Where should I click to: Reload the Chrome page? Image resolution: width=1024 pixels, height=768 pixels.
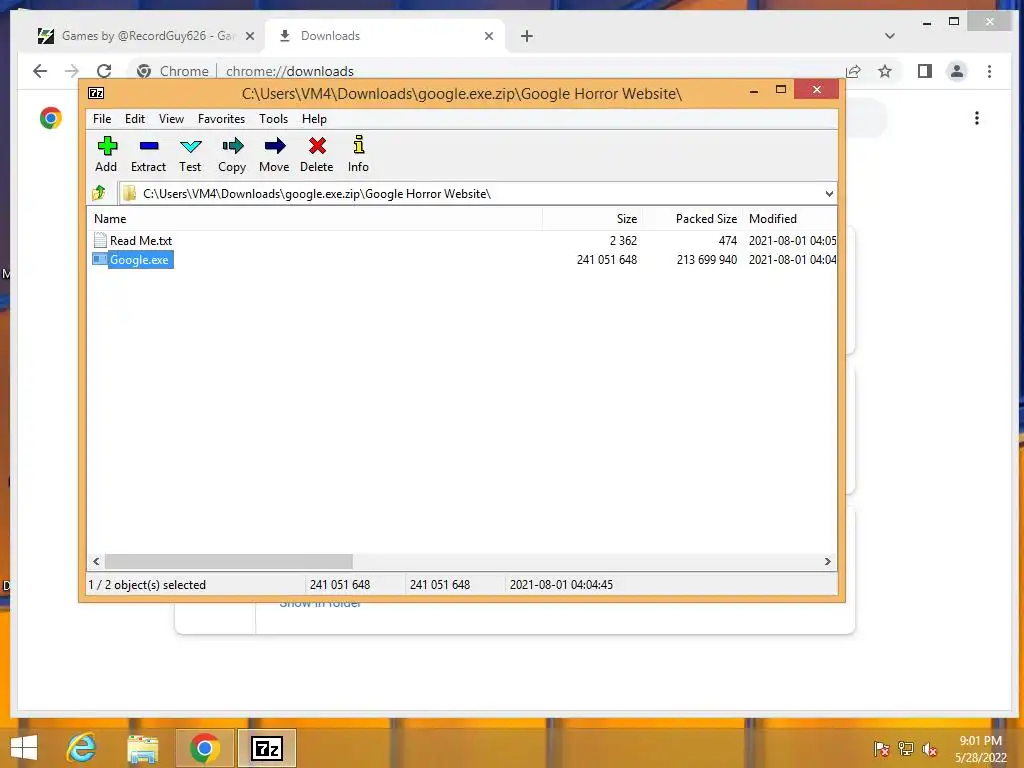(x=104, y=71)
